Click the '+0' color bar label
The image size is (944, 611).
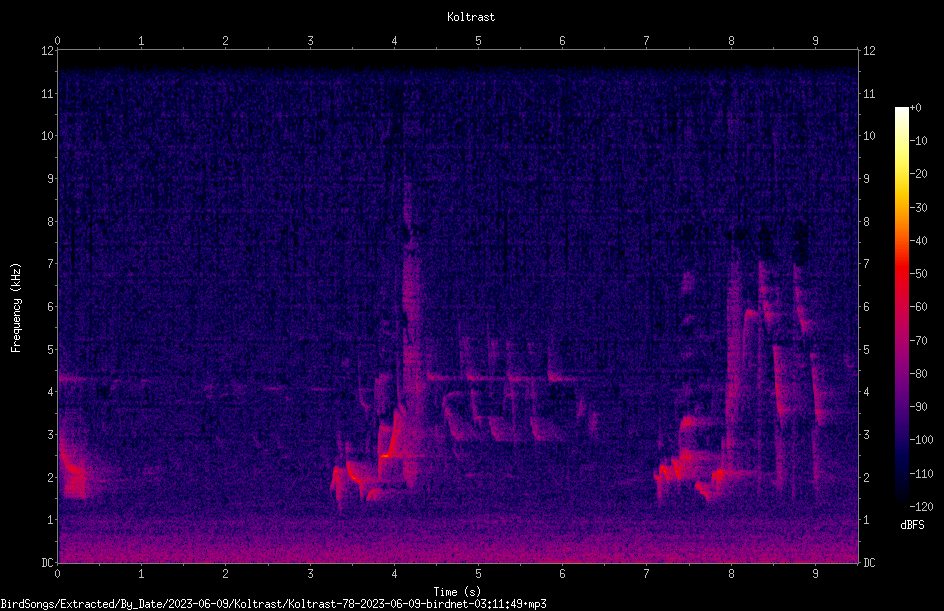916,108
